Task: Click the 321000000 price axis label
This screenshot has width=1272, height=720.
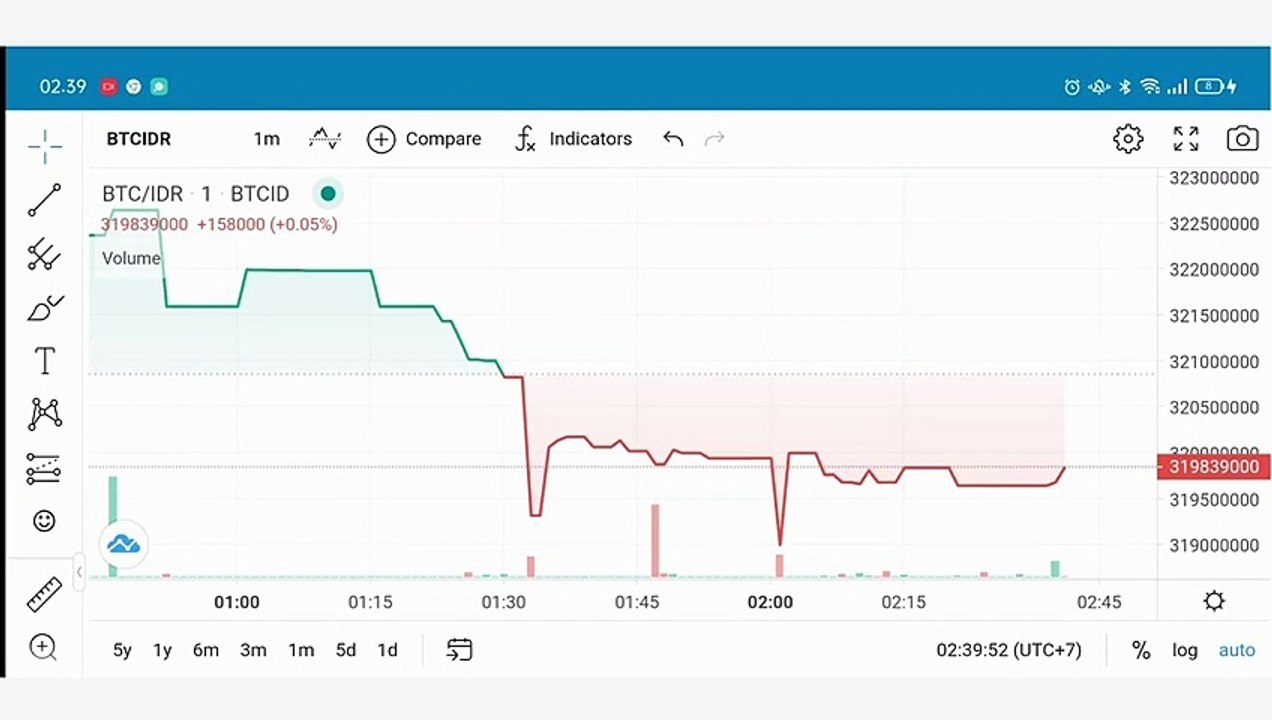Action: [x=1214, y=362]
